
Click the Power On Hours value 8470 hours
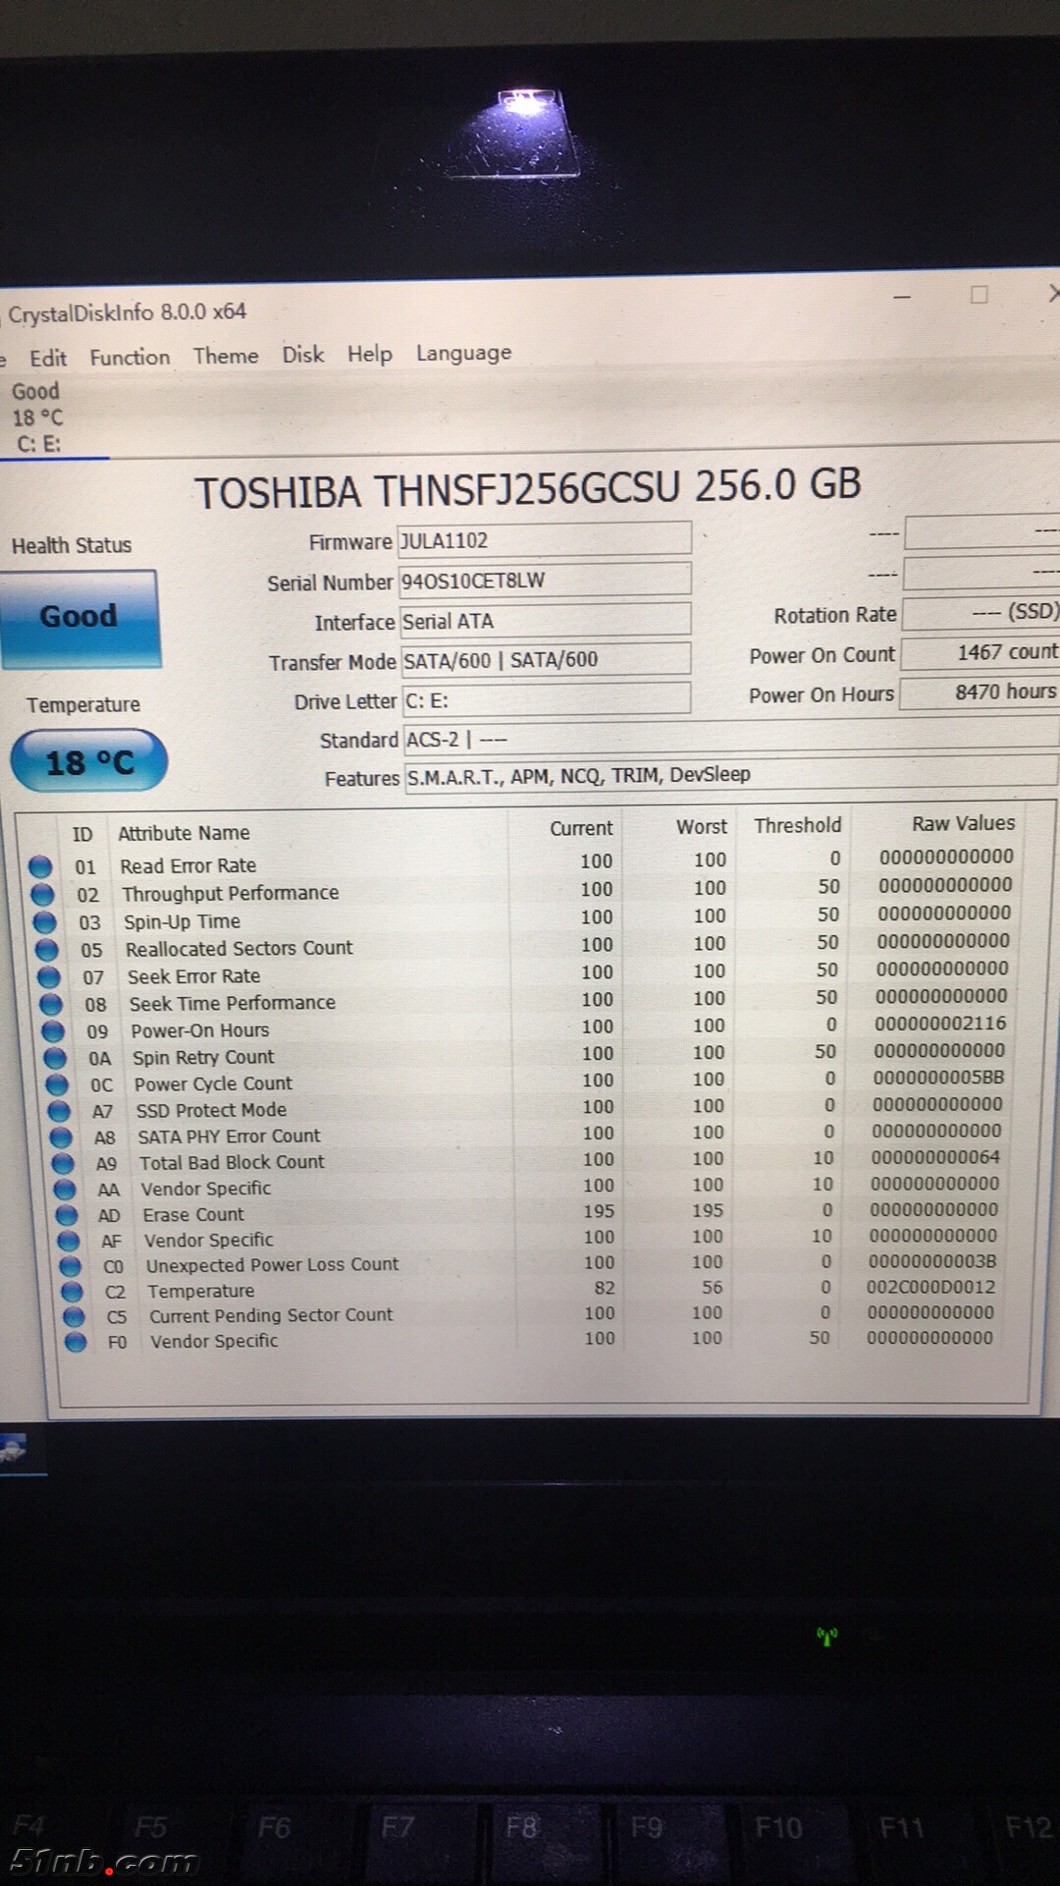(x=979, y=692)
